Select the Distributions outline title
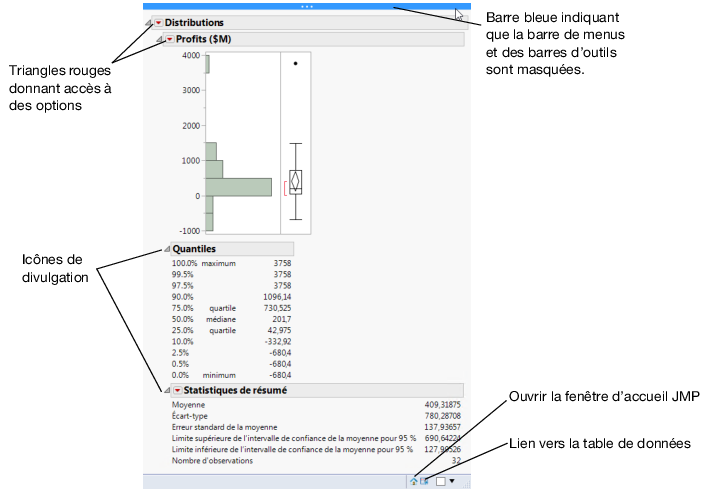 [x=194, y=22]
